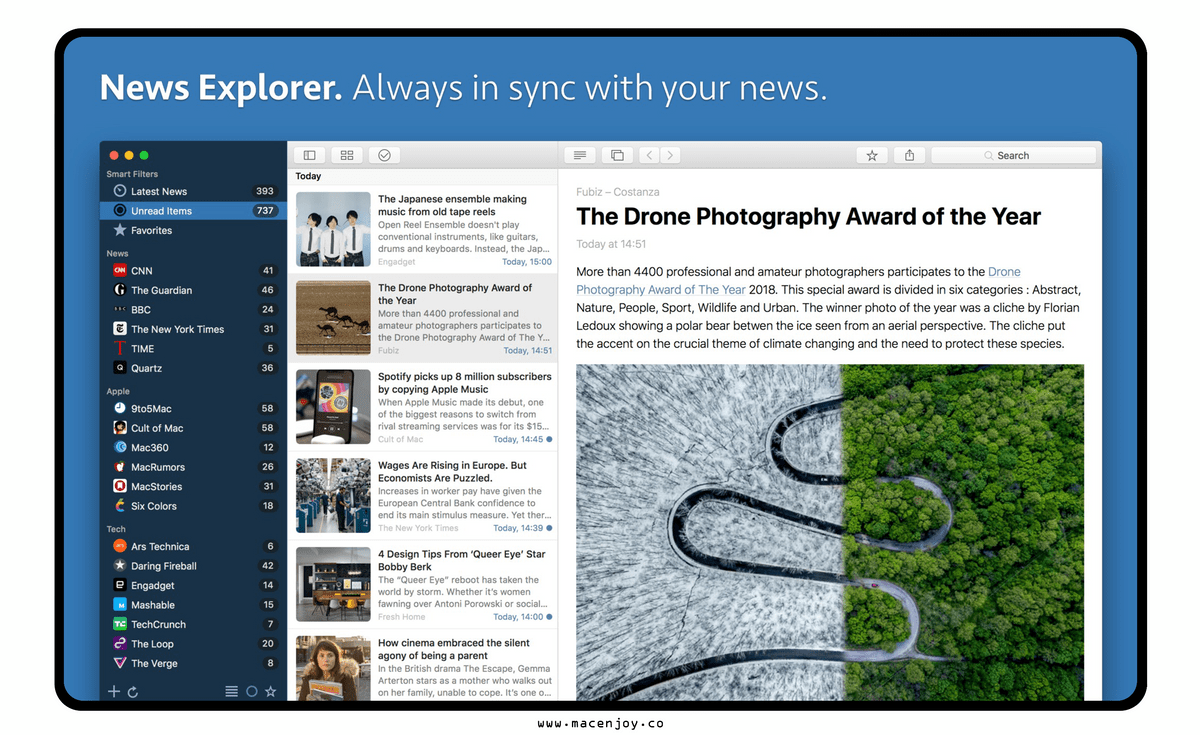Screen dimensions: 1200x735
Task: Open The Guardian feed
Action: pos(193,290)
